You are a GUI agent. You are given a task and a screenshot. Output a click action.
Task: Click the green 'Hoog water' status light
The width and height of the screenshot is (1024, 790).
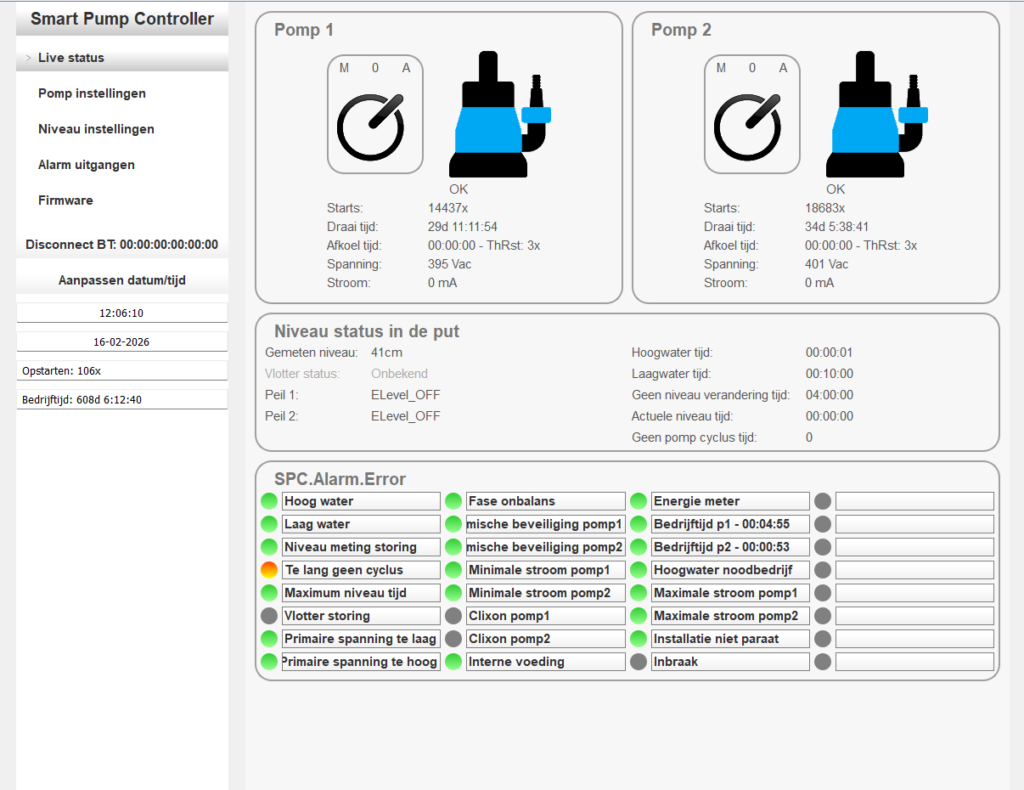point(269,501)
